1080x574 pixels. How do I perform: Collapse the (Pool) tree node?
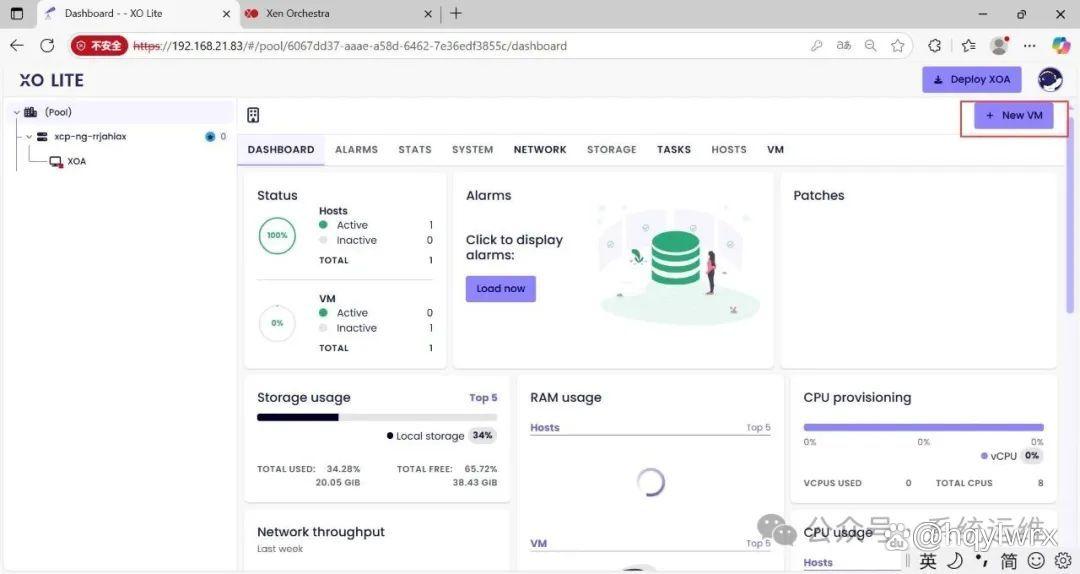[17, 112]
